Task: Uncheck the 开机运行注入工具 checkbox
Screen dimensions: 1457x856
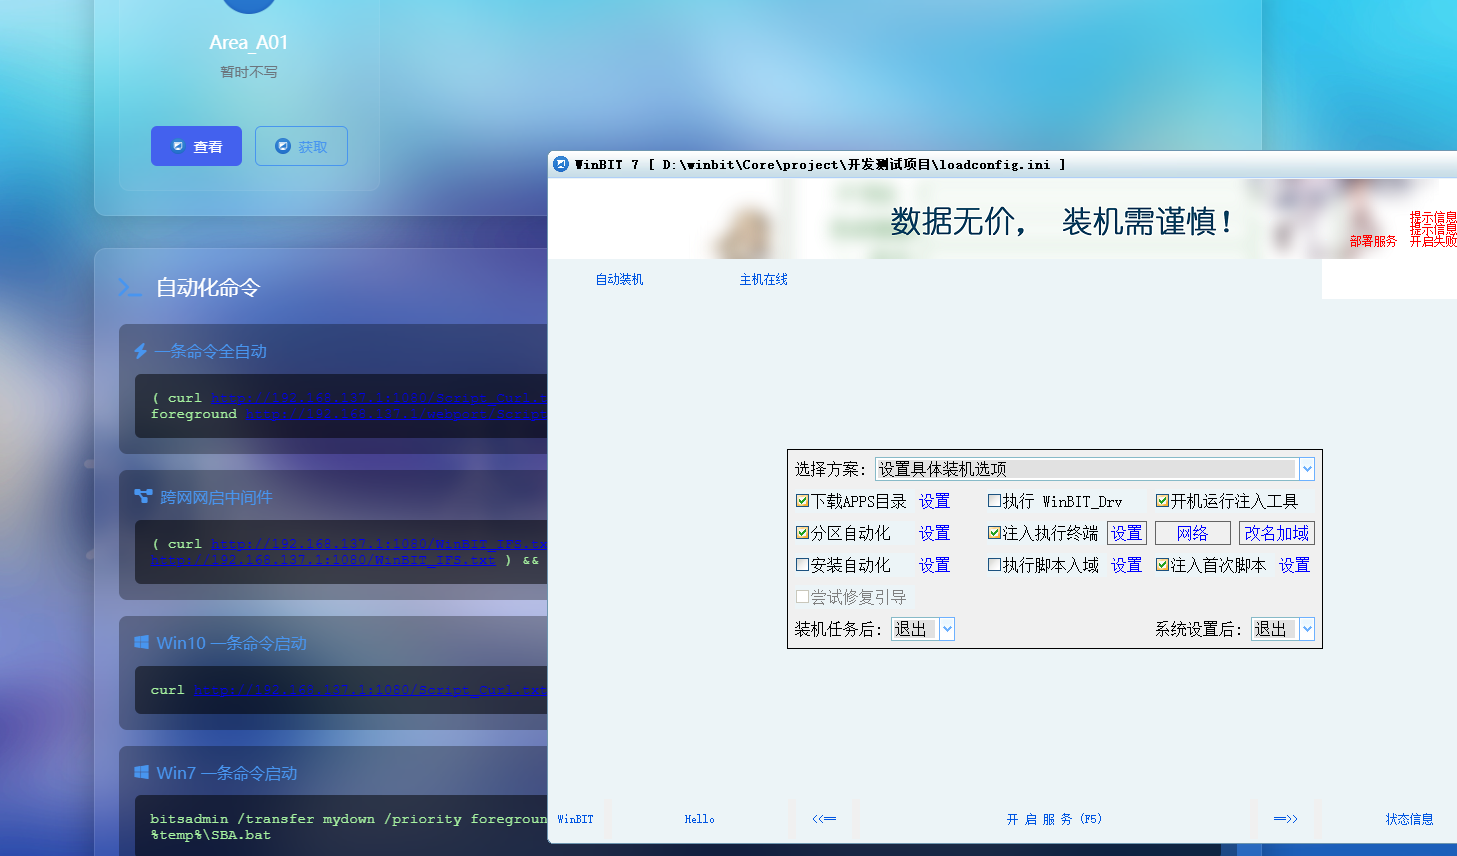Action: tap(1162, 501)
